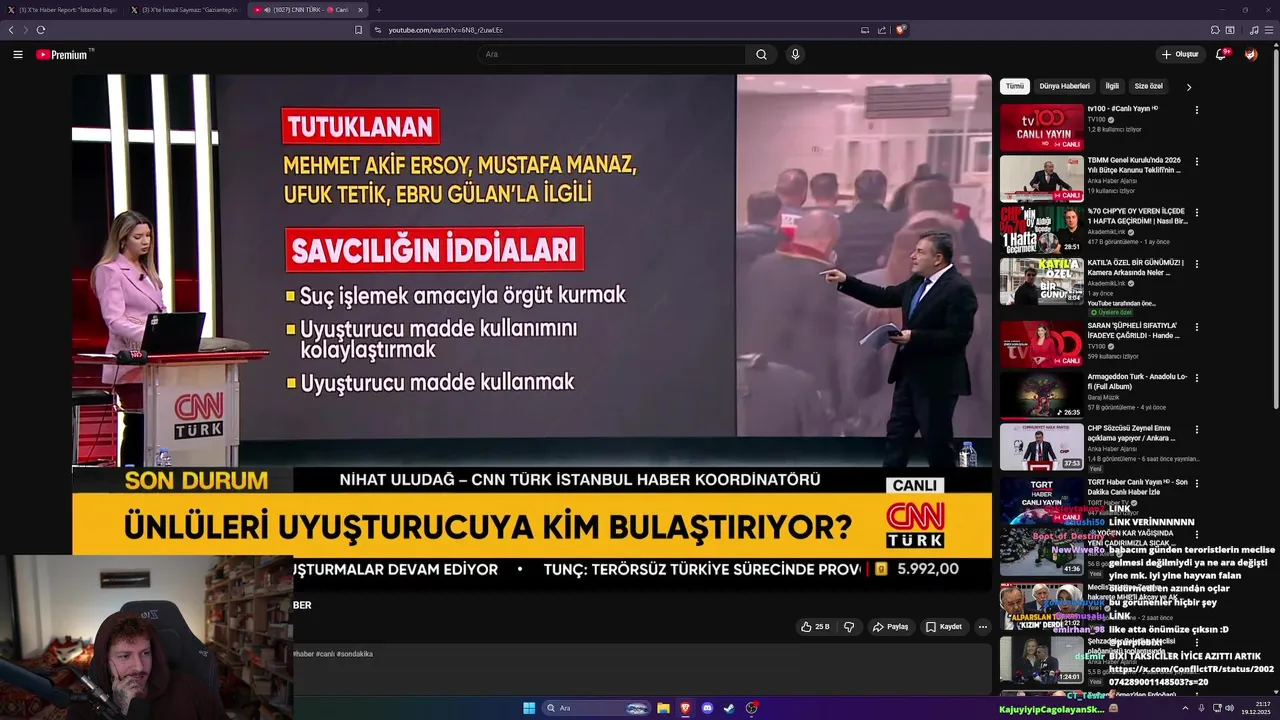Click the Paylaş share button
Screen dimensions: 1280x720
coord(890,627)
